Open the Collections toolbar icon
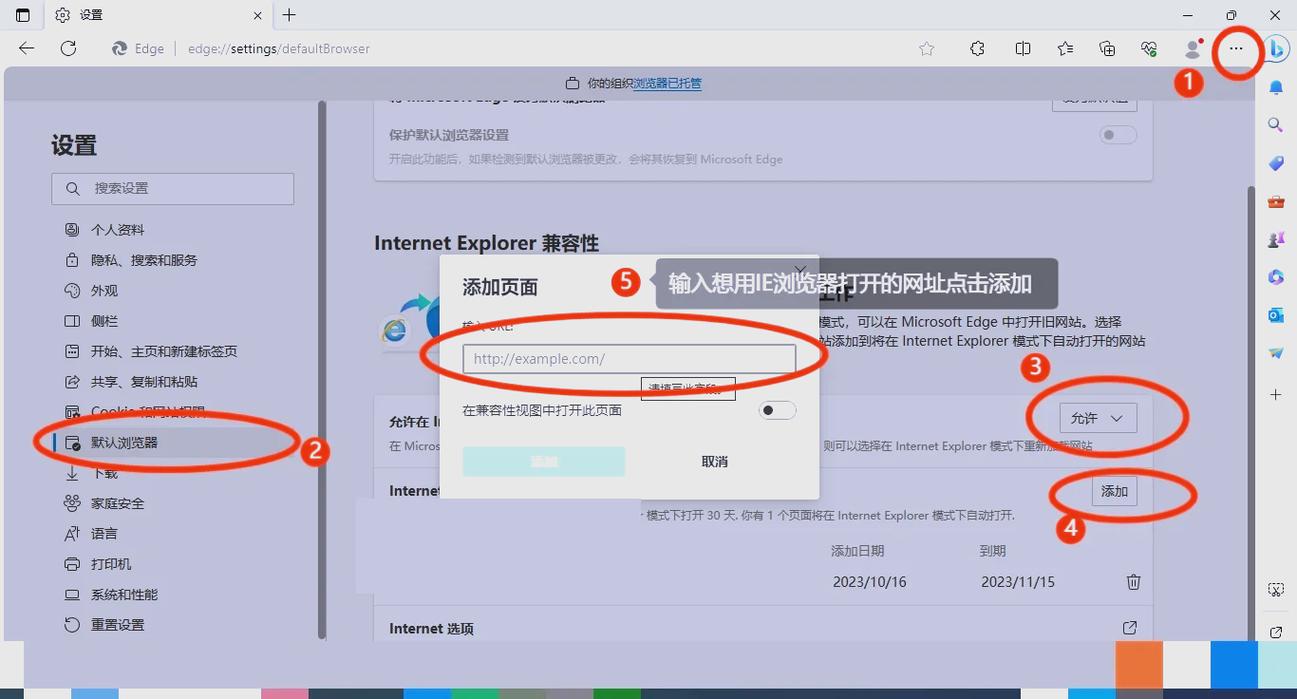The height and width of the screenshot is (699, 1297). [1106, 48]
